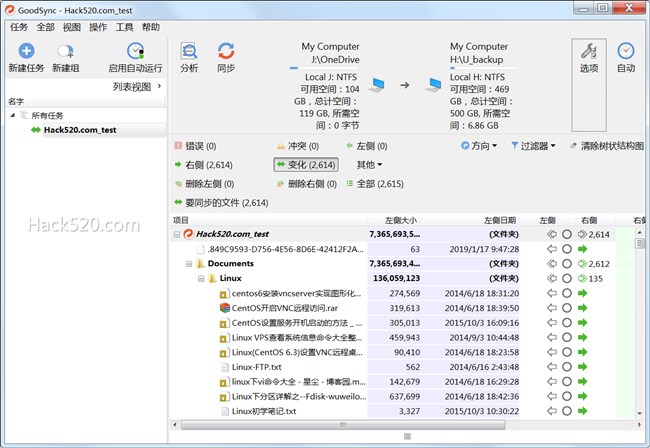Image resolution: width=650 pixels, height=448 pixels.
Task: Click the Clear tree (清除树状结构图) icon
Action: 573,145
